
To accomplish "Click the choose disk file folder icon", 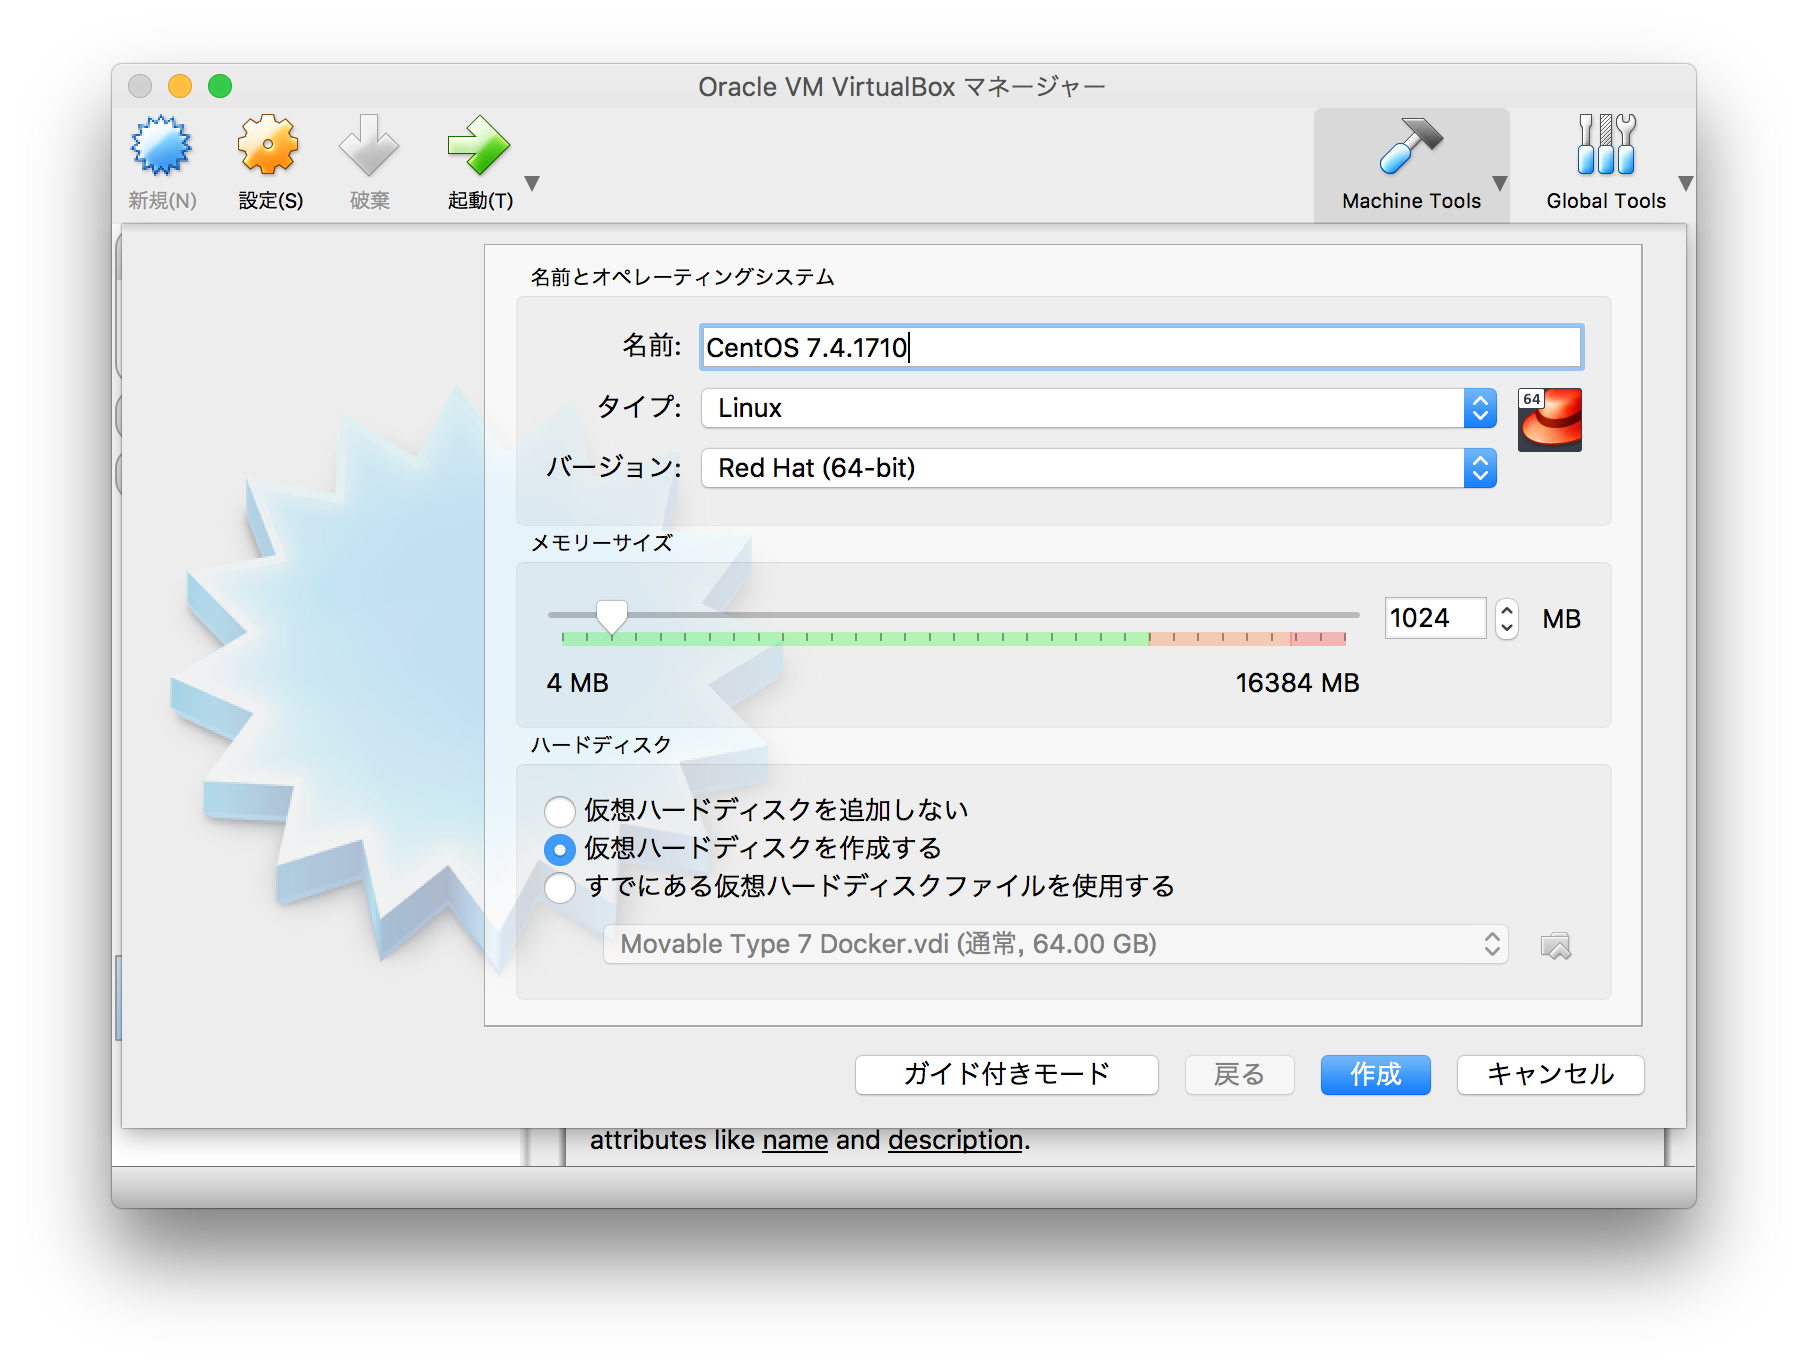I will (x=1555, y=945).
